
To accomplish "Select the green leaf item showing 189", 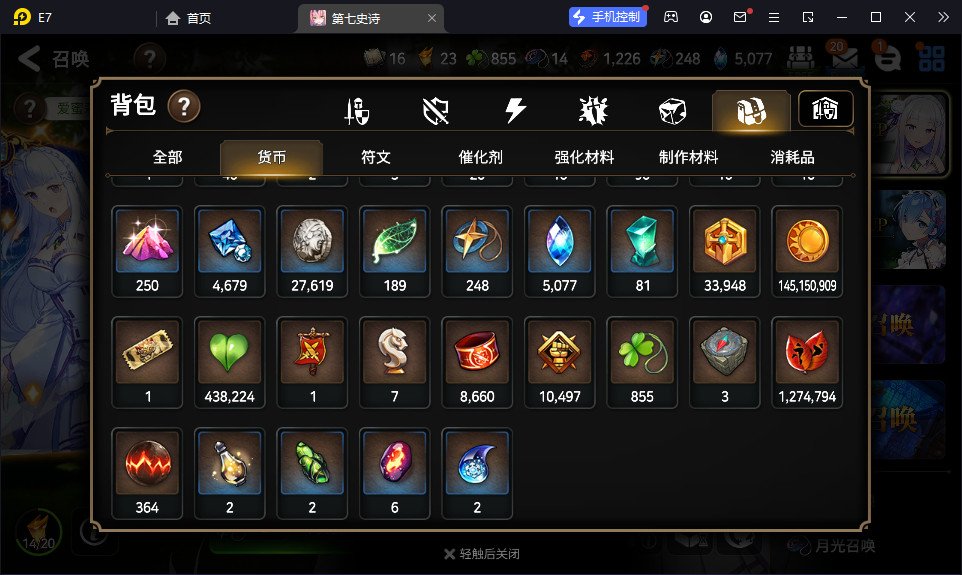I will pyautogui.click(x=394, y=252).
